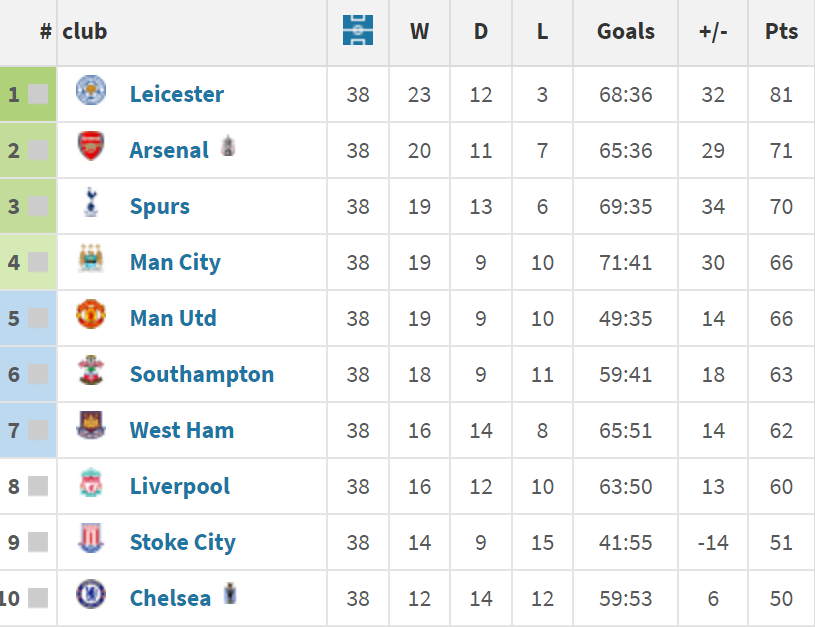Click the Southampton club crest icon

click(x=91, y=371)
